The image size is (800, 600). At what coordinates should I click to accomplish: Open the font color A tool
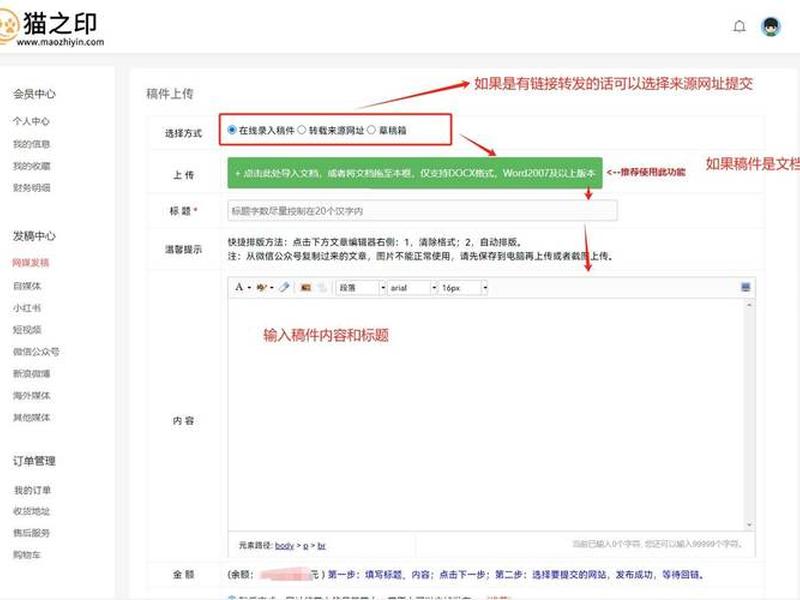point(239,287)
